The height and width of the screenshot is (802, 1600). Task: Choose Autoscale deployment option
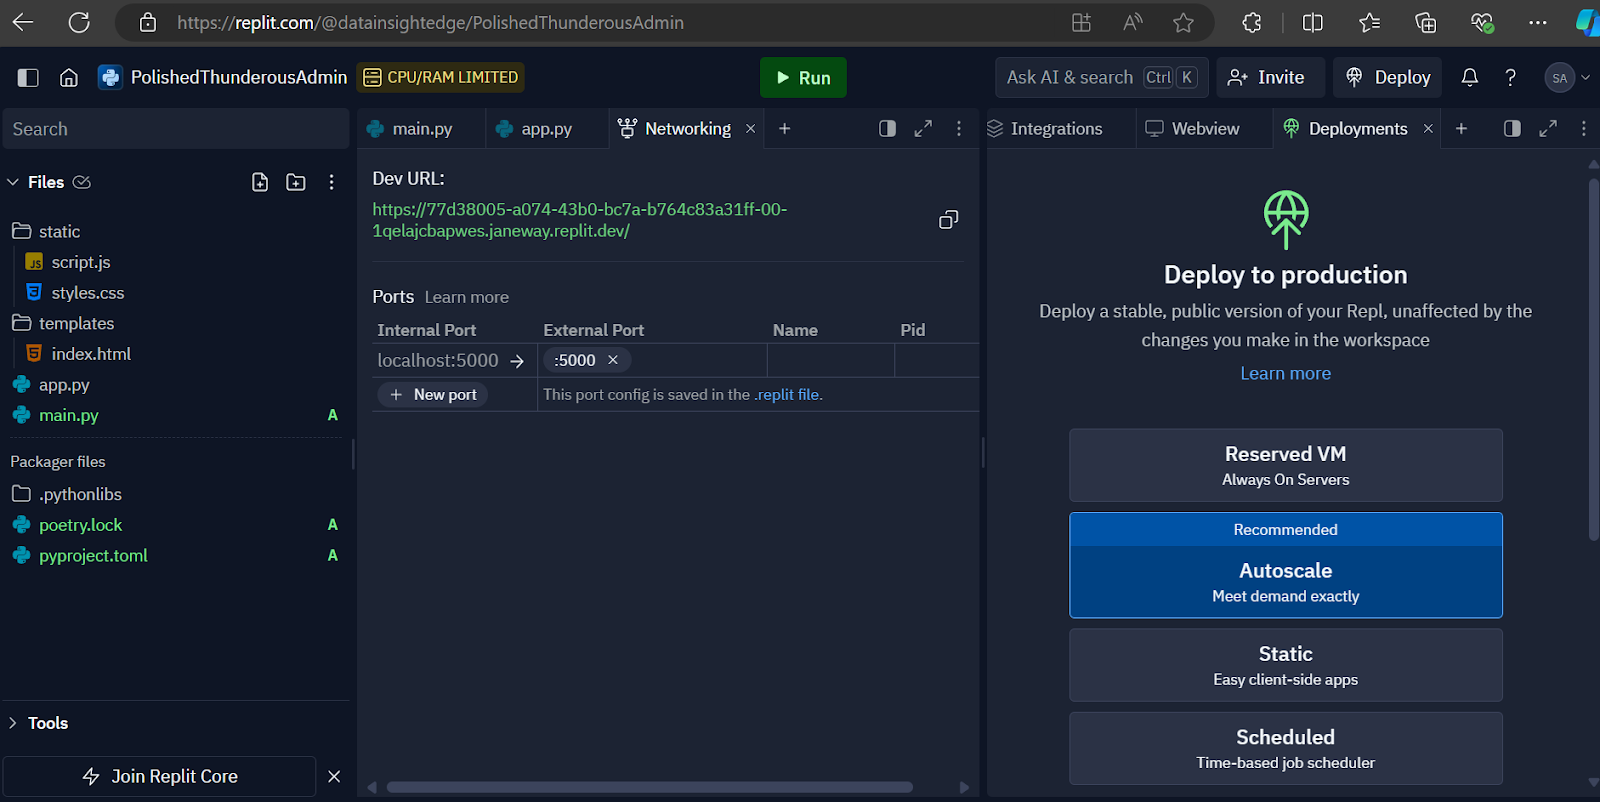1286,565
